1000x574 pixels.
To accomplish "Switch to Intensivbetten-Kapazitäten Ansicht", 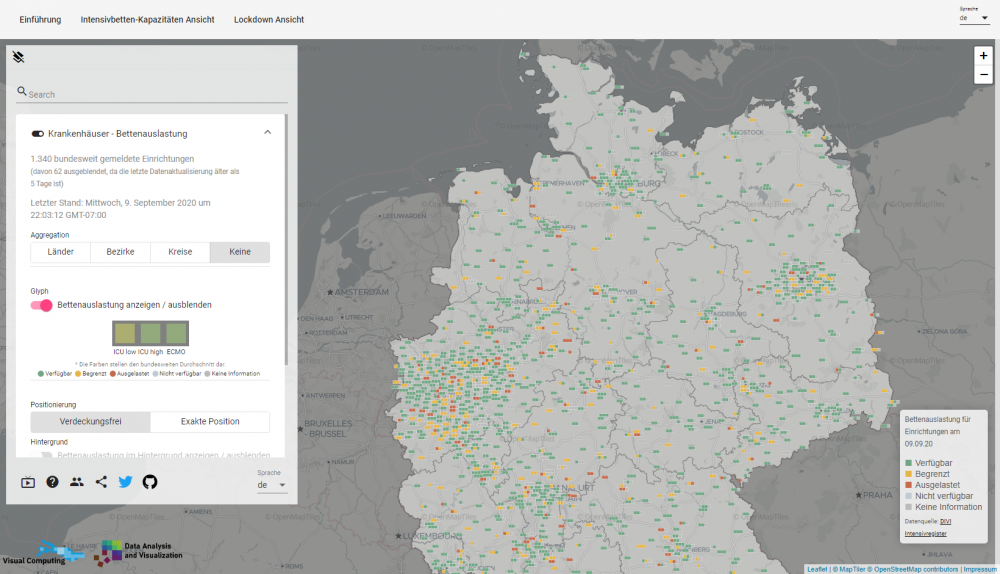I will [147, 20].
